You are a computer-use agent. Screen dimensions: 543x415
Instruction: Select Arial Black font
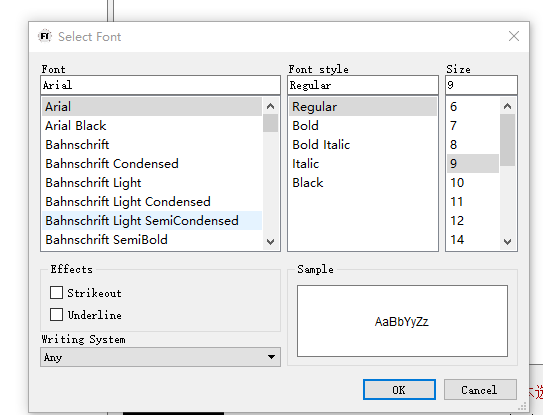(152, 126)
